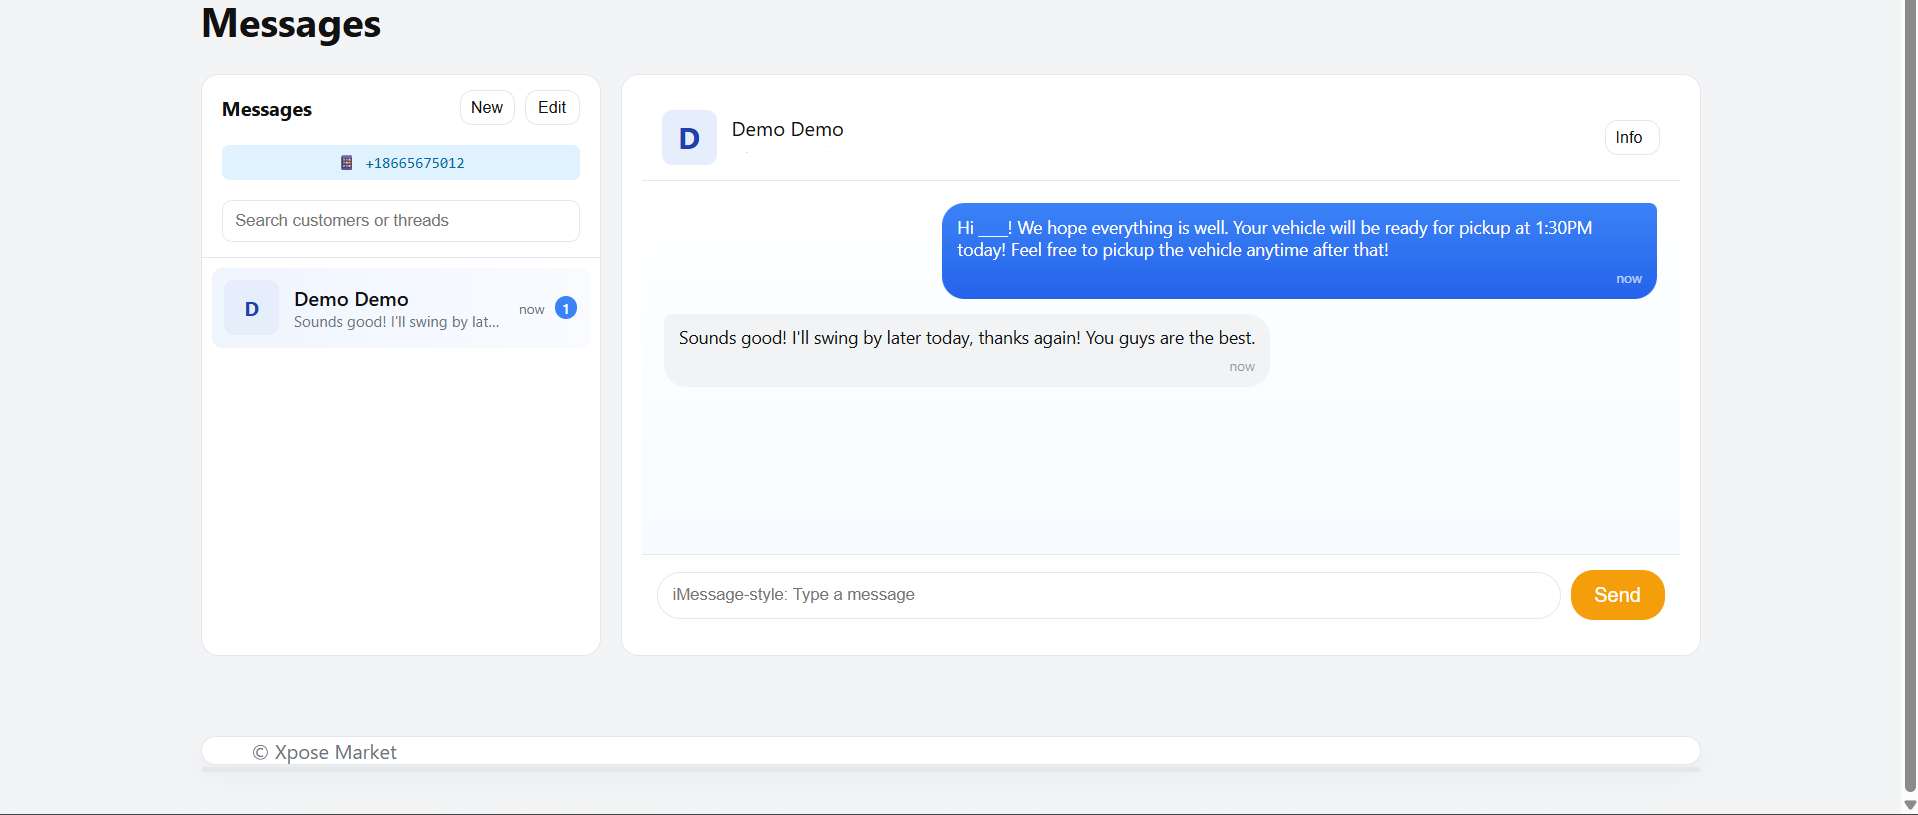
Task: Click the 'now' timestamp on blue message
Action: [x=1629, y=279]
